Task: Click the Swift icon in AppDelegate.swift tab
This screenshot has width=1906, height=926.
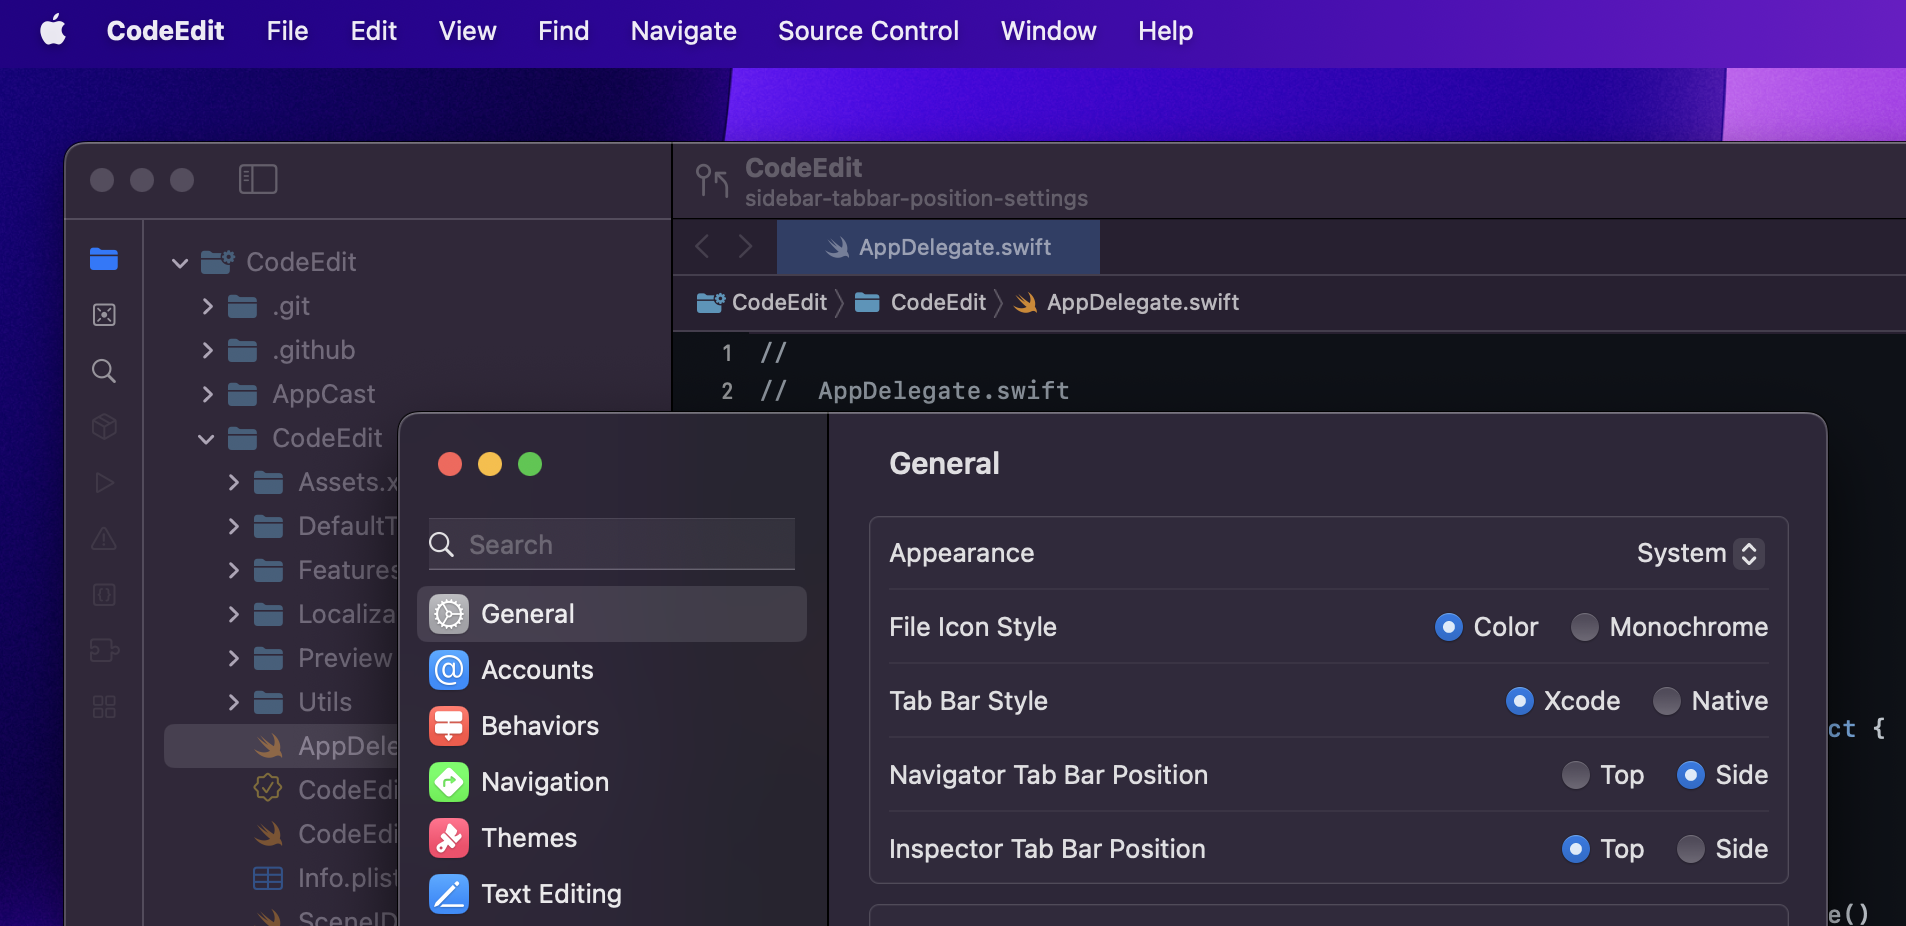Action: pos(838,248)
